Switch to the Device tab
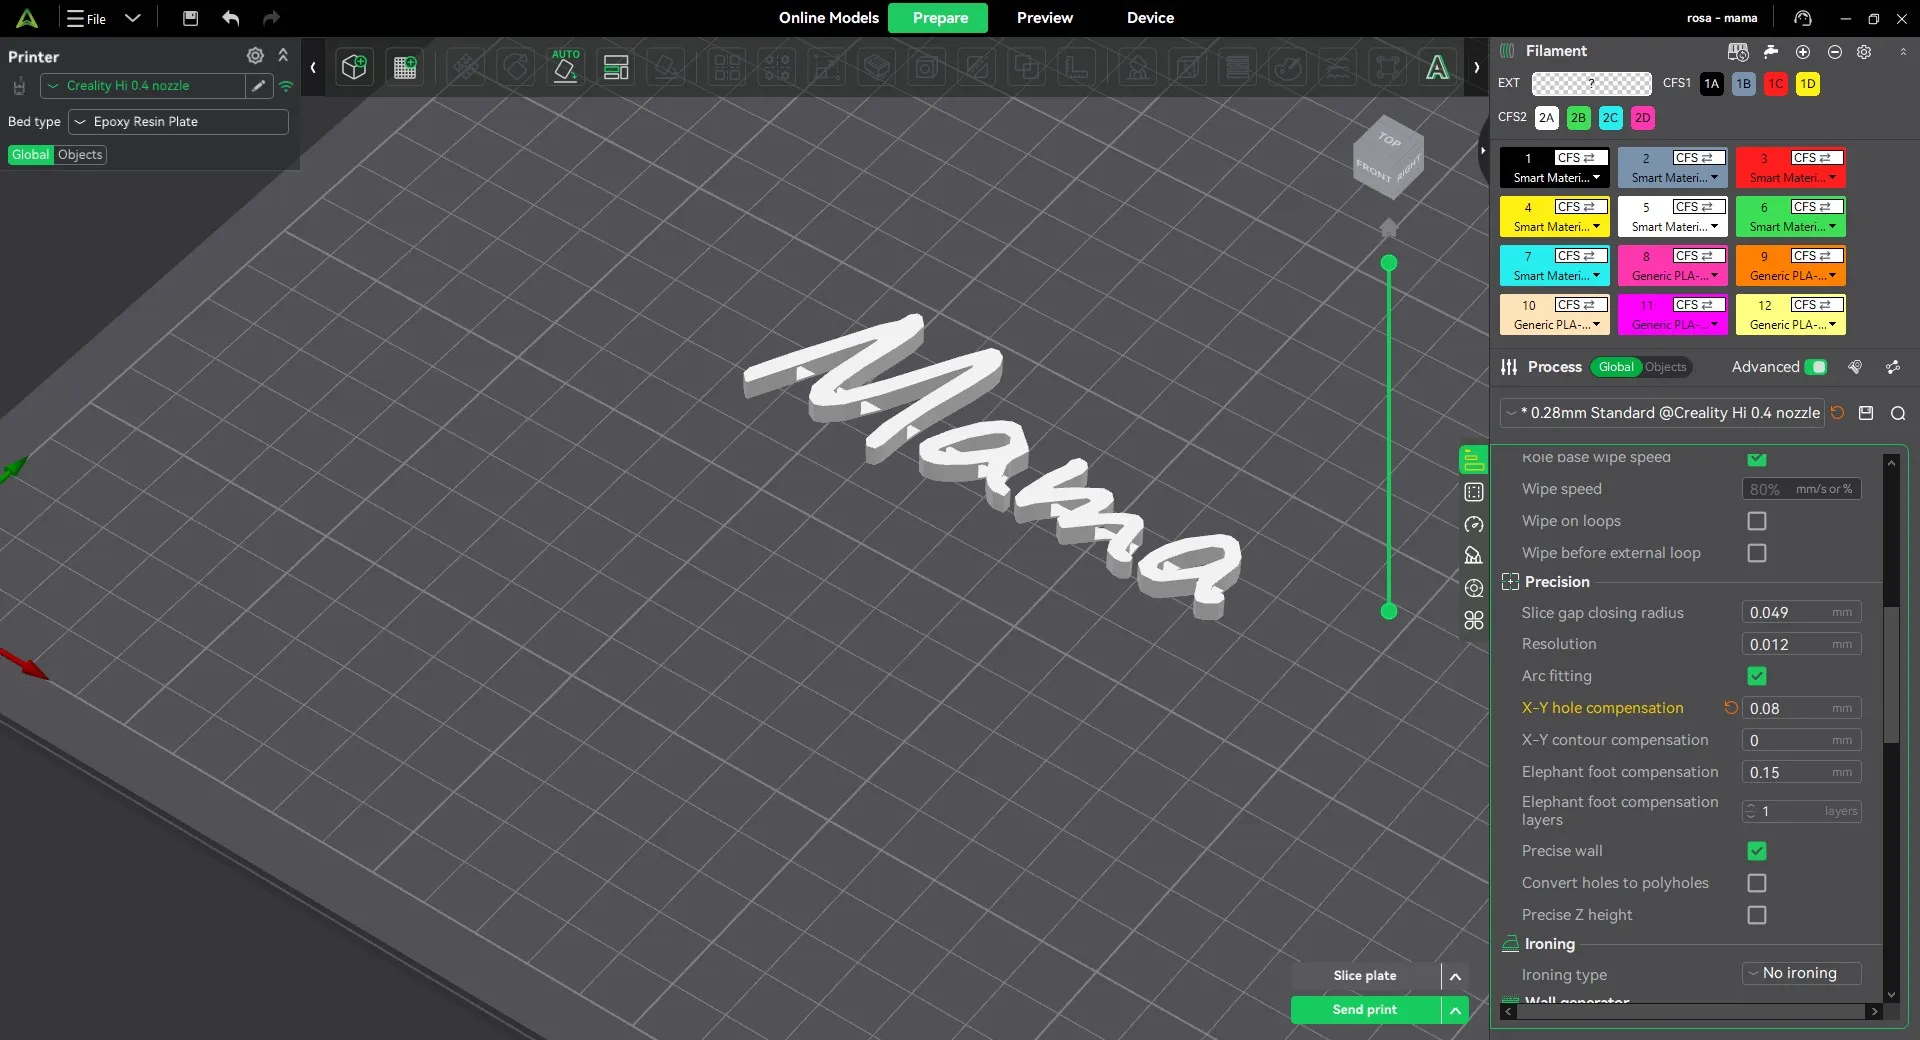Screen dimensions: 1920x1040 1150,18
